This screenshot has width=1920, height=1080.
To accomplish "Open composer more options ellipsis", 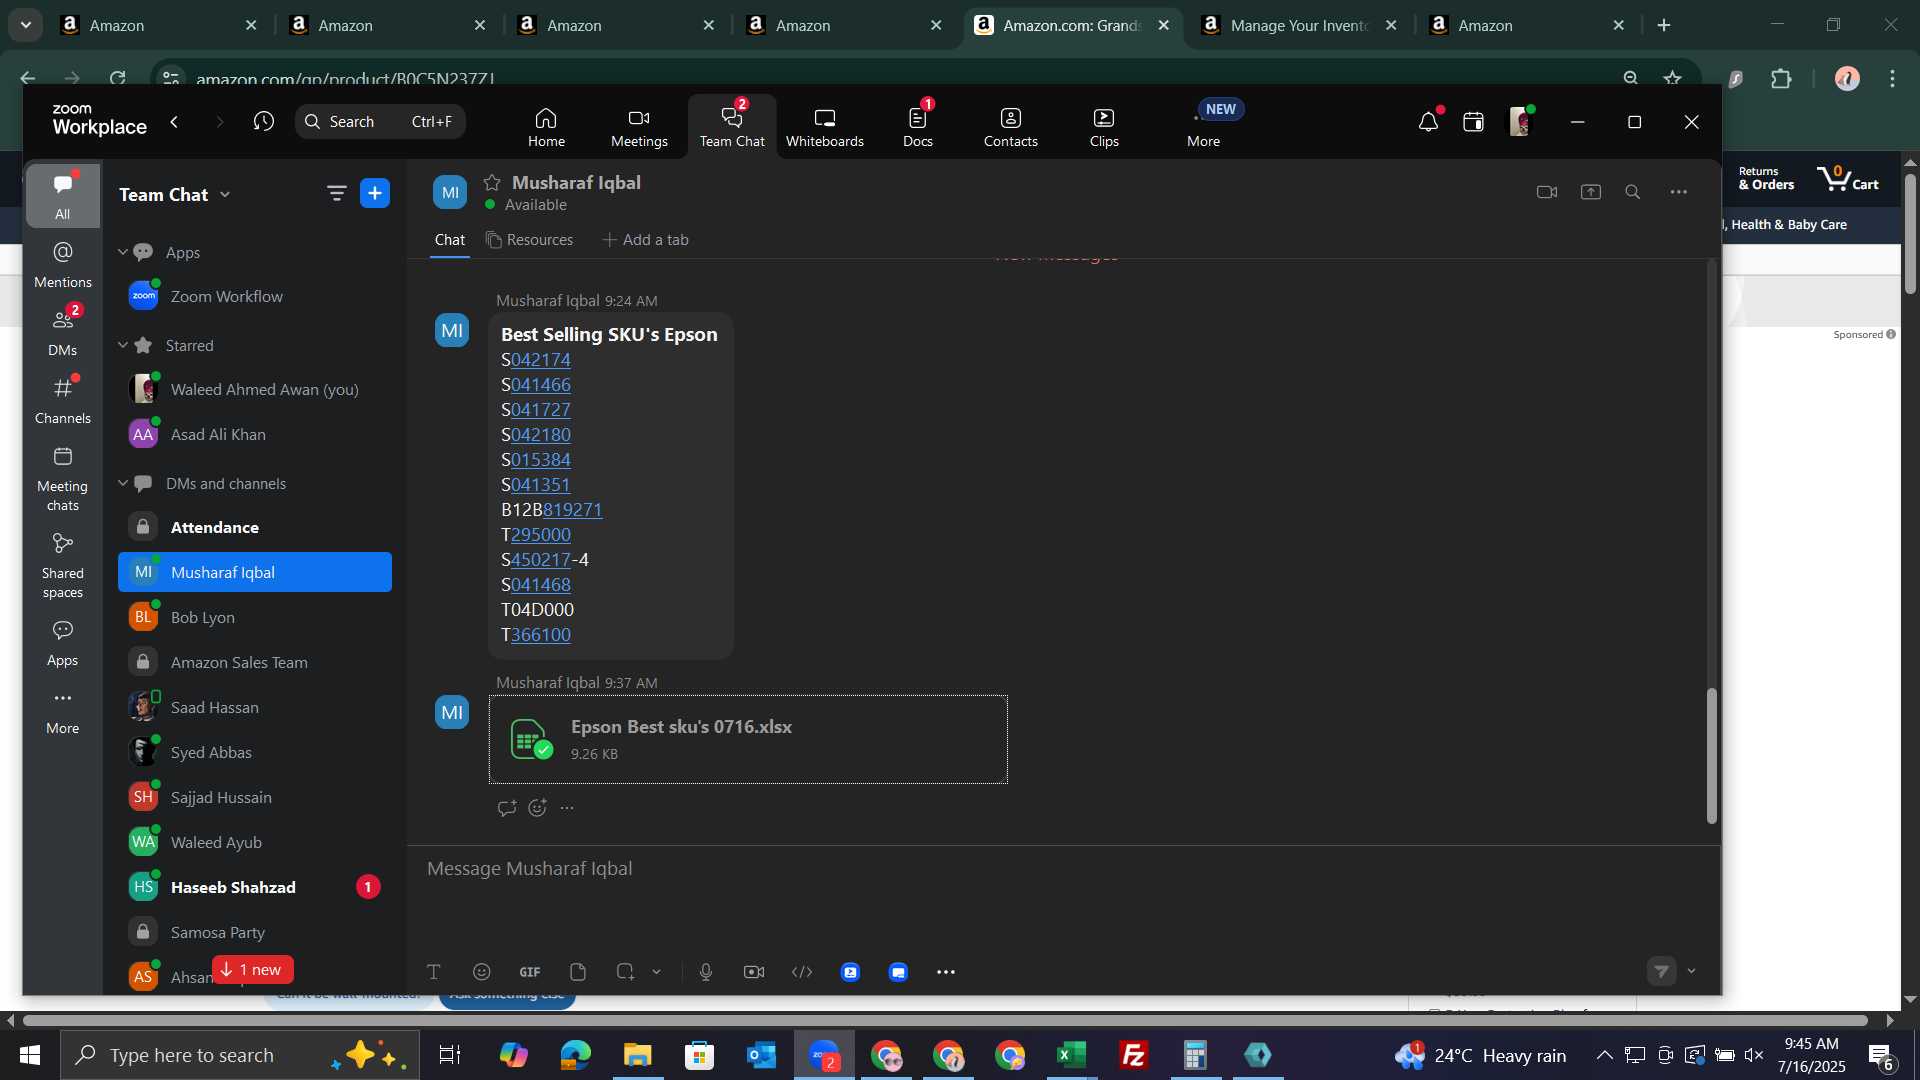I will click(x=946, y=972).
